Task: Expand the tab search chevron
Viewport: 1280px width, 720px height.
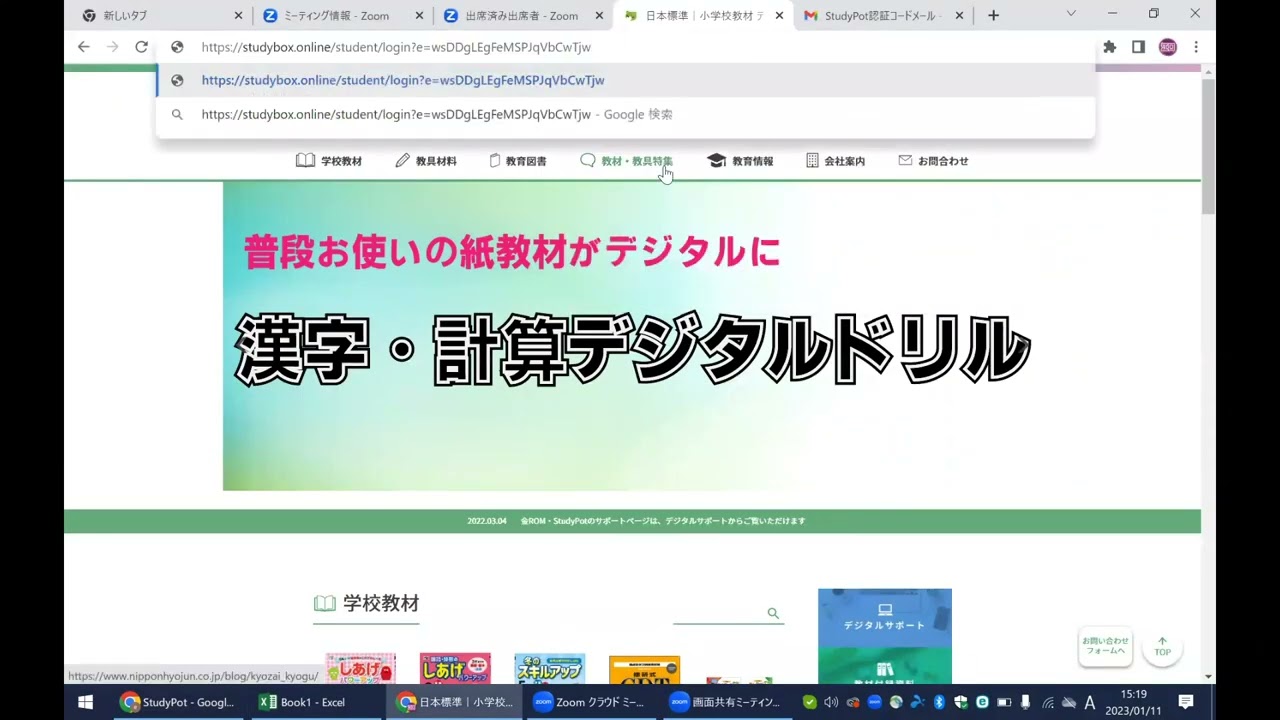Action: [x=1071, y=14]
